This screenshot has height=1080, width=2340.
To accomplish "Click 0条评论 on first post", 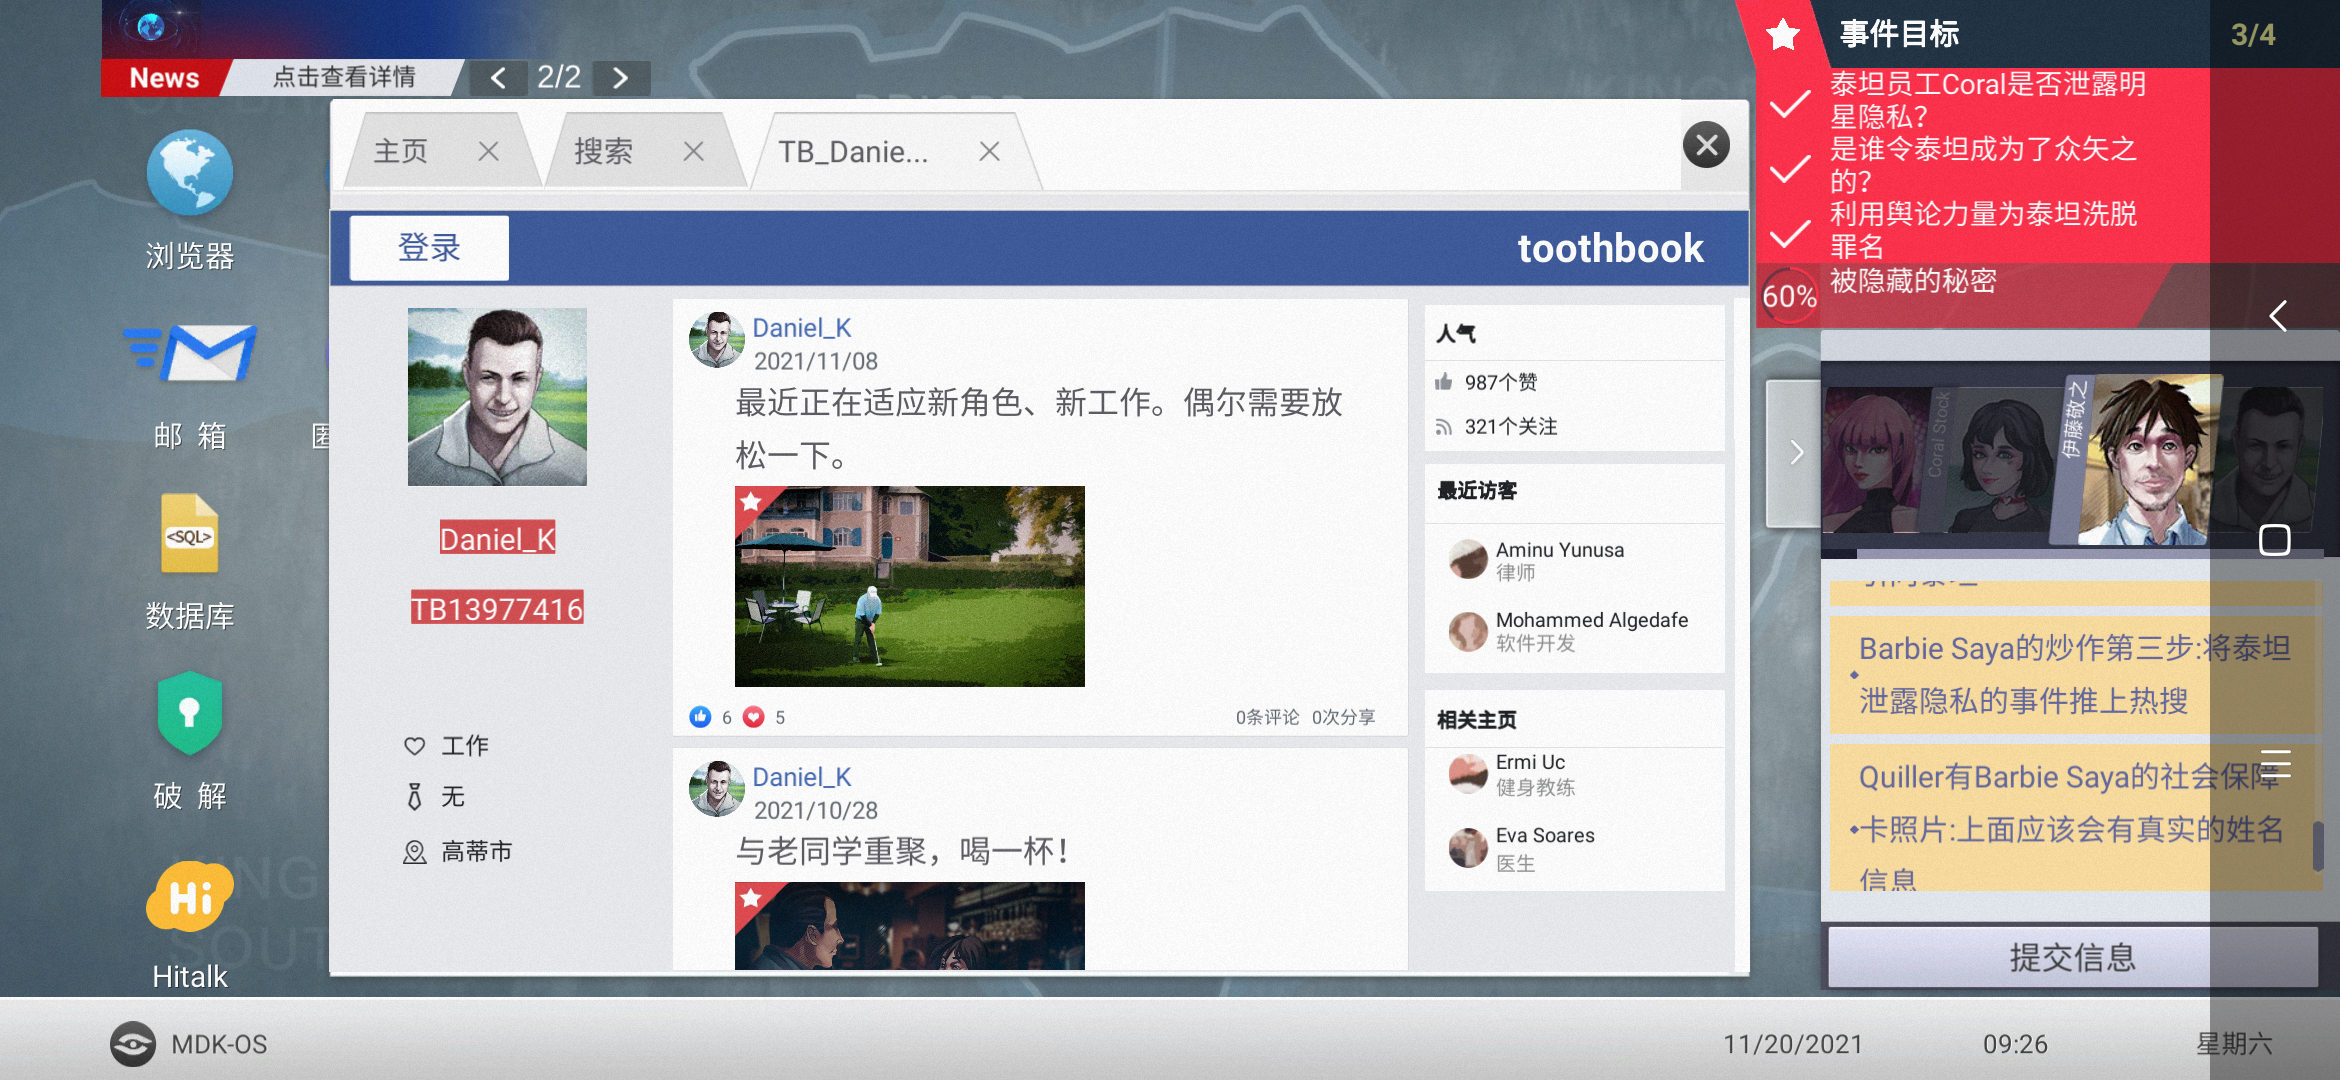I will coord(1267,717).
